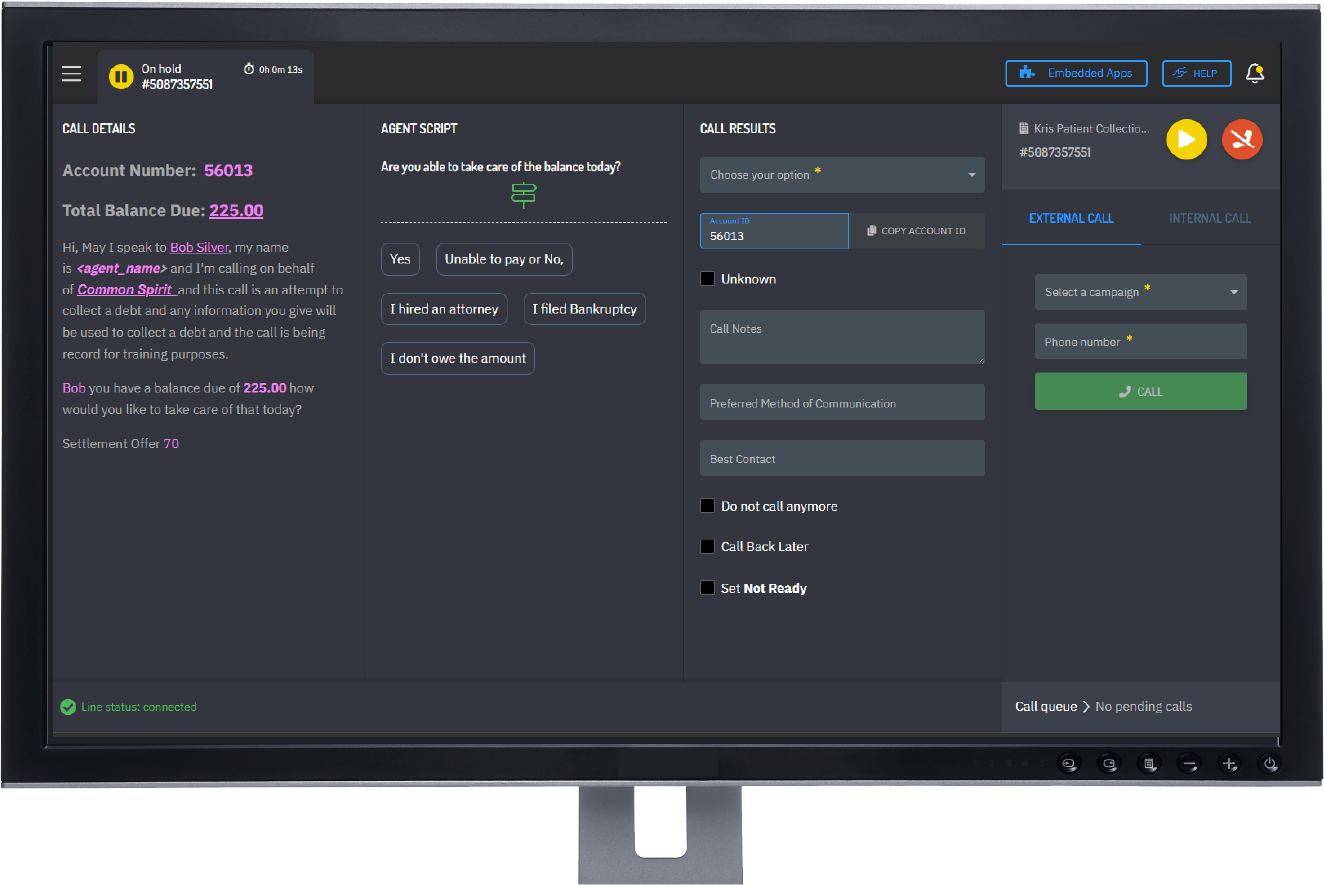Click into the Call Notes textarea

pyautogui.click(x=842, y=337)
